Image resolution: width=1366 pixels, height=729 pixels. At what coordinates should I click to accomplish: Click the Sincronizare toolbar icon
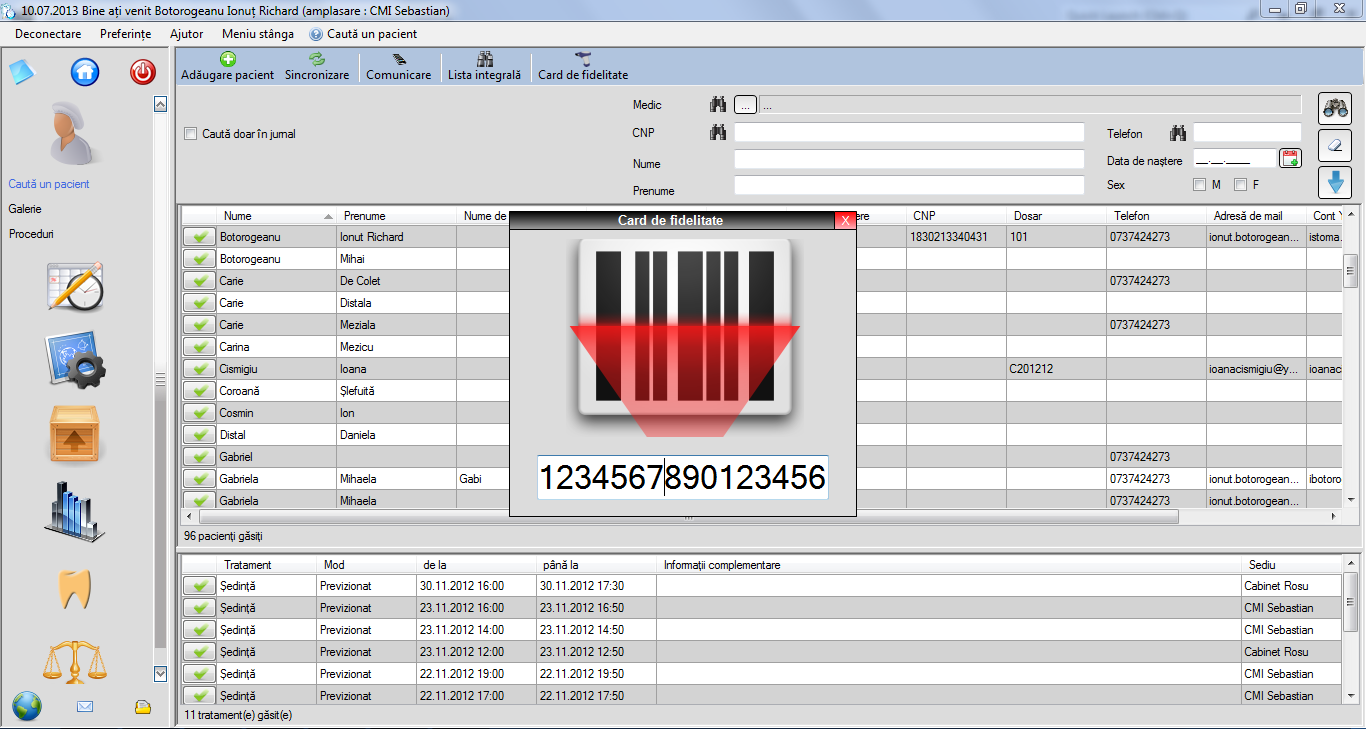(x=317, y=60)
